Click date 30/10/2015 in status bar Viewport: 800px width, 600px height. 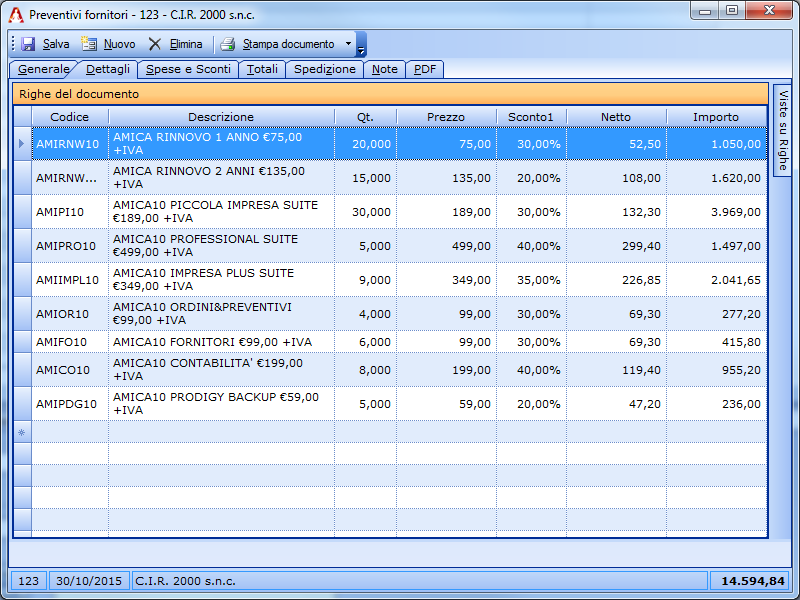89,581
